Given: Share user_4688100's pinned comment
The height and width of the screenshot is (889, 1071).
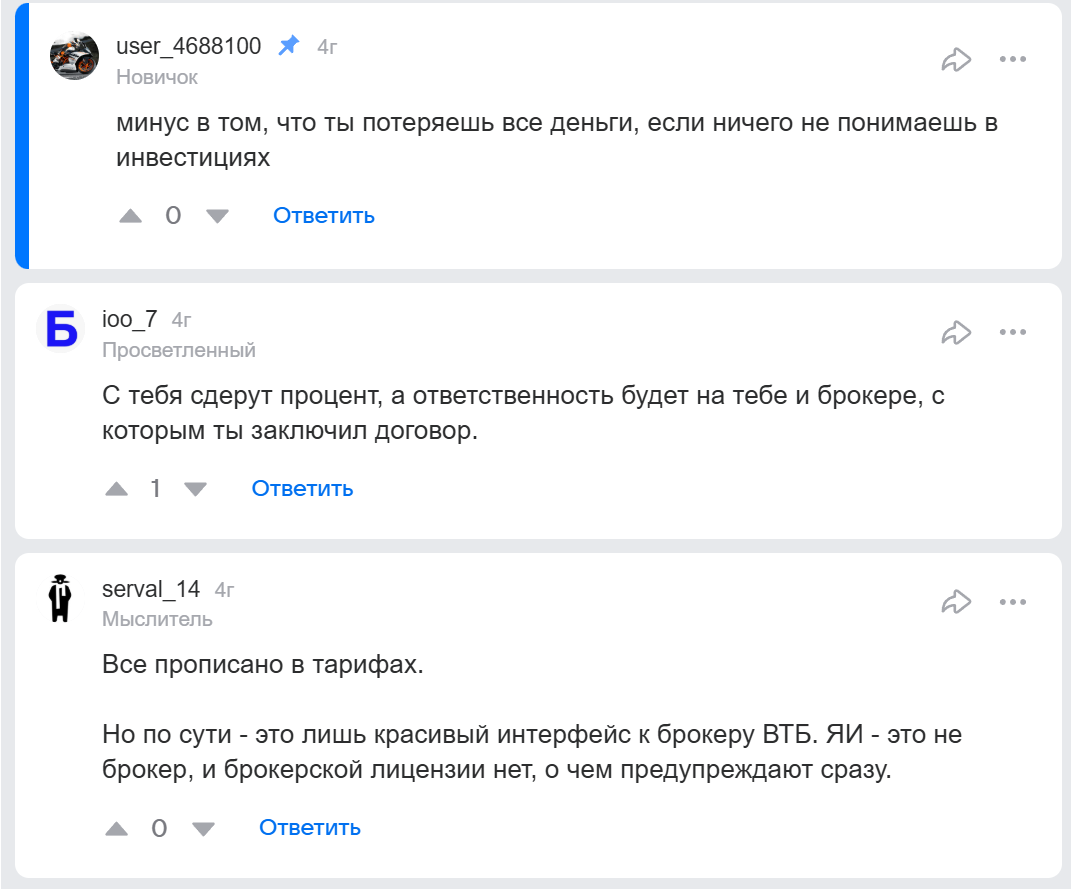Looking at the screenshot, I should 958,58.
